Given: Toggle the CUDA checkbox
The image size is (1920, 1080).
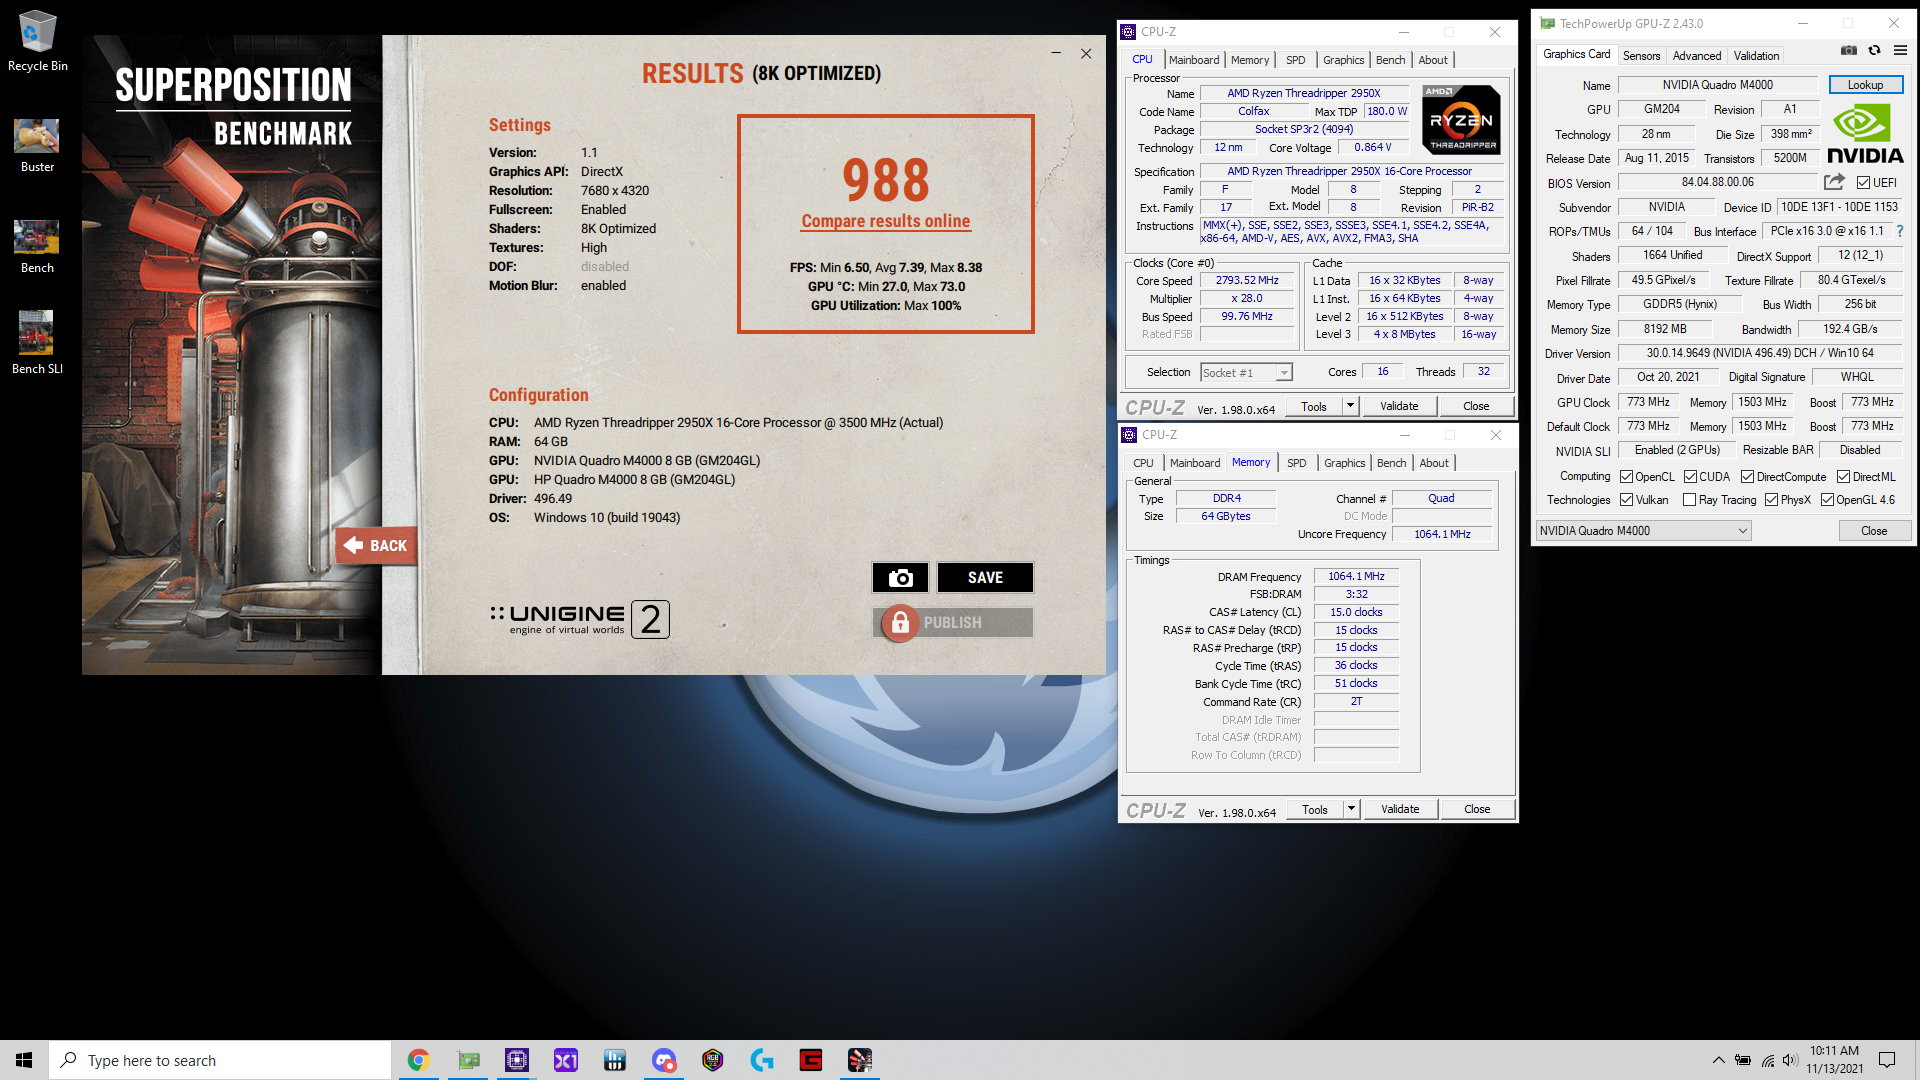Looking at the screenshot, I should (1690, 477).
